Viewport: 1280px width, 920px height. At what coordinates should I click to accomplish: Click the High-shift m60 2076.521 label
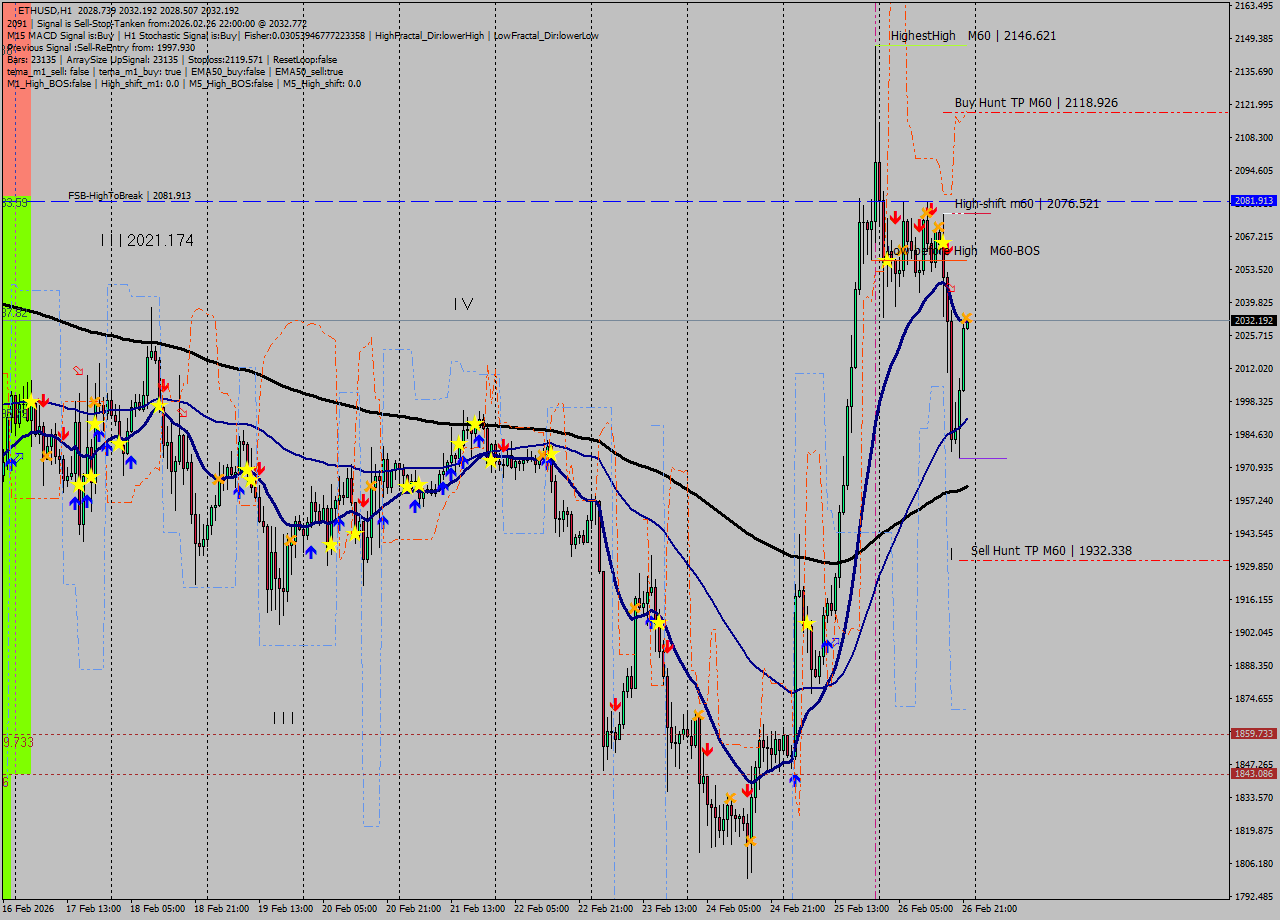click(1026, 204)
